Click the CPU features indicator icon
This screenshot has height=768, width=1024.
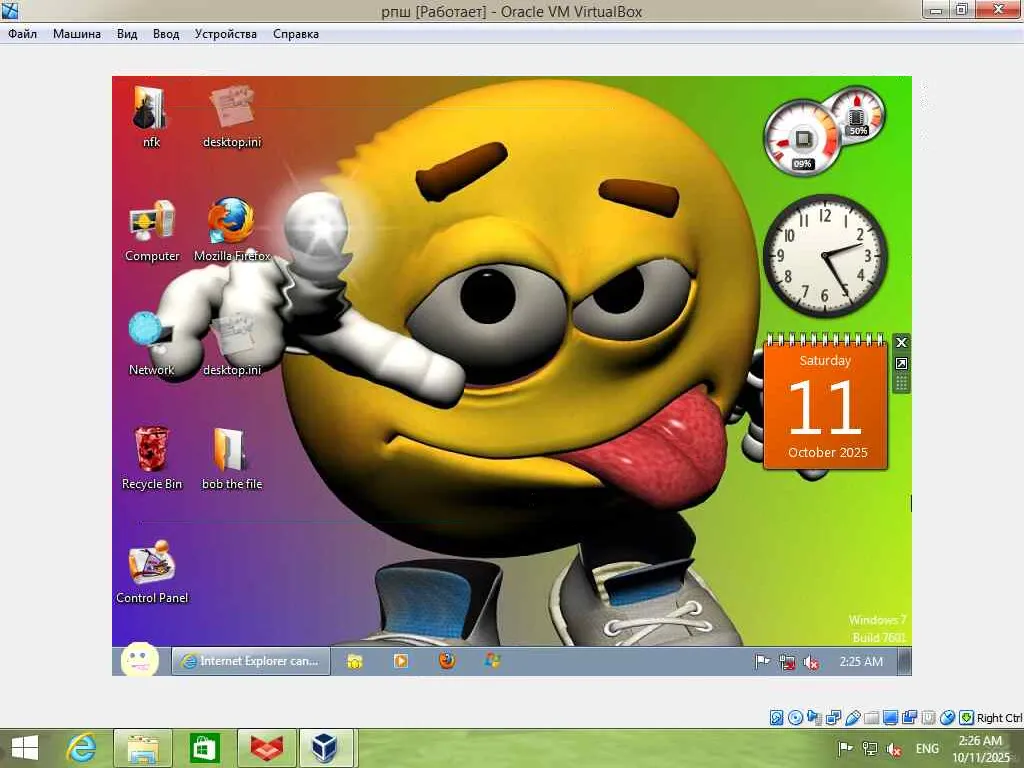click(928, 718)
